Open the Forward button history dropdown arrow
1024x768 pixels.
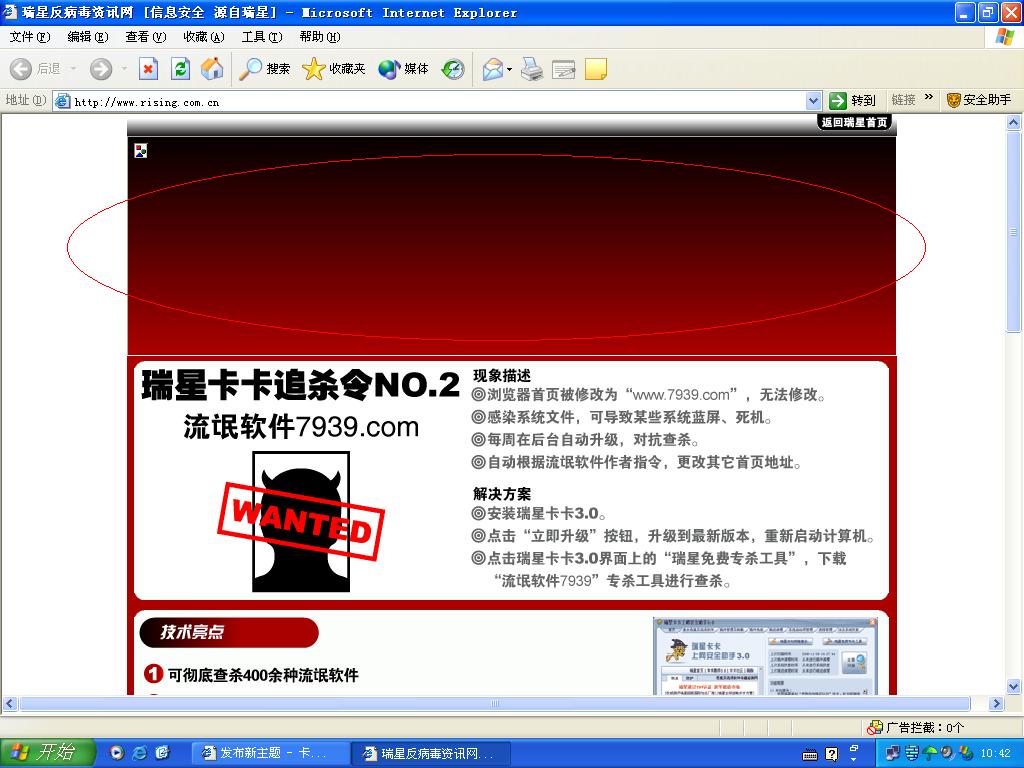coord(124,69)
